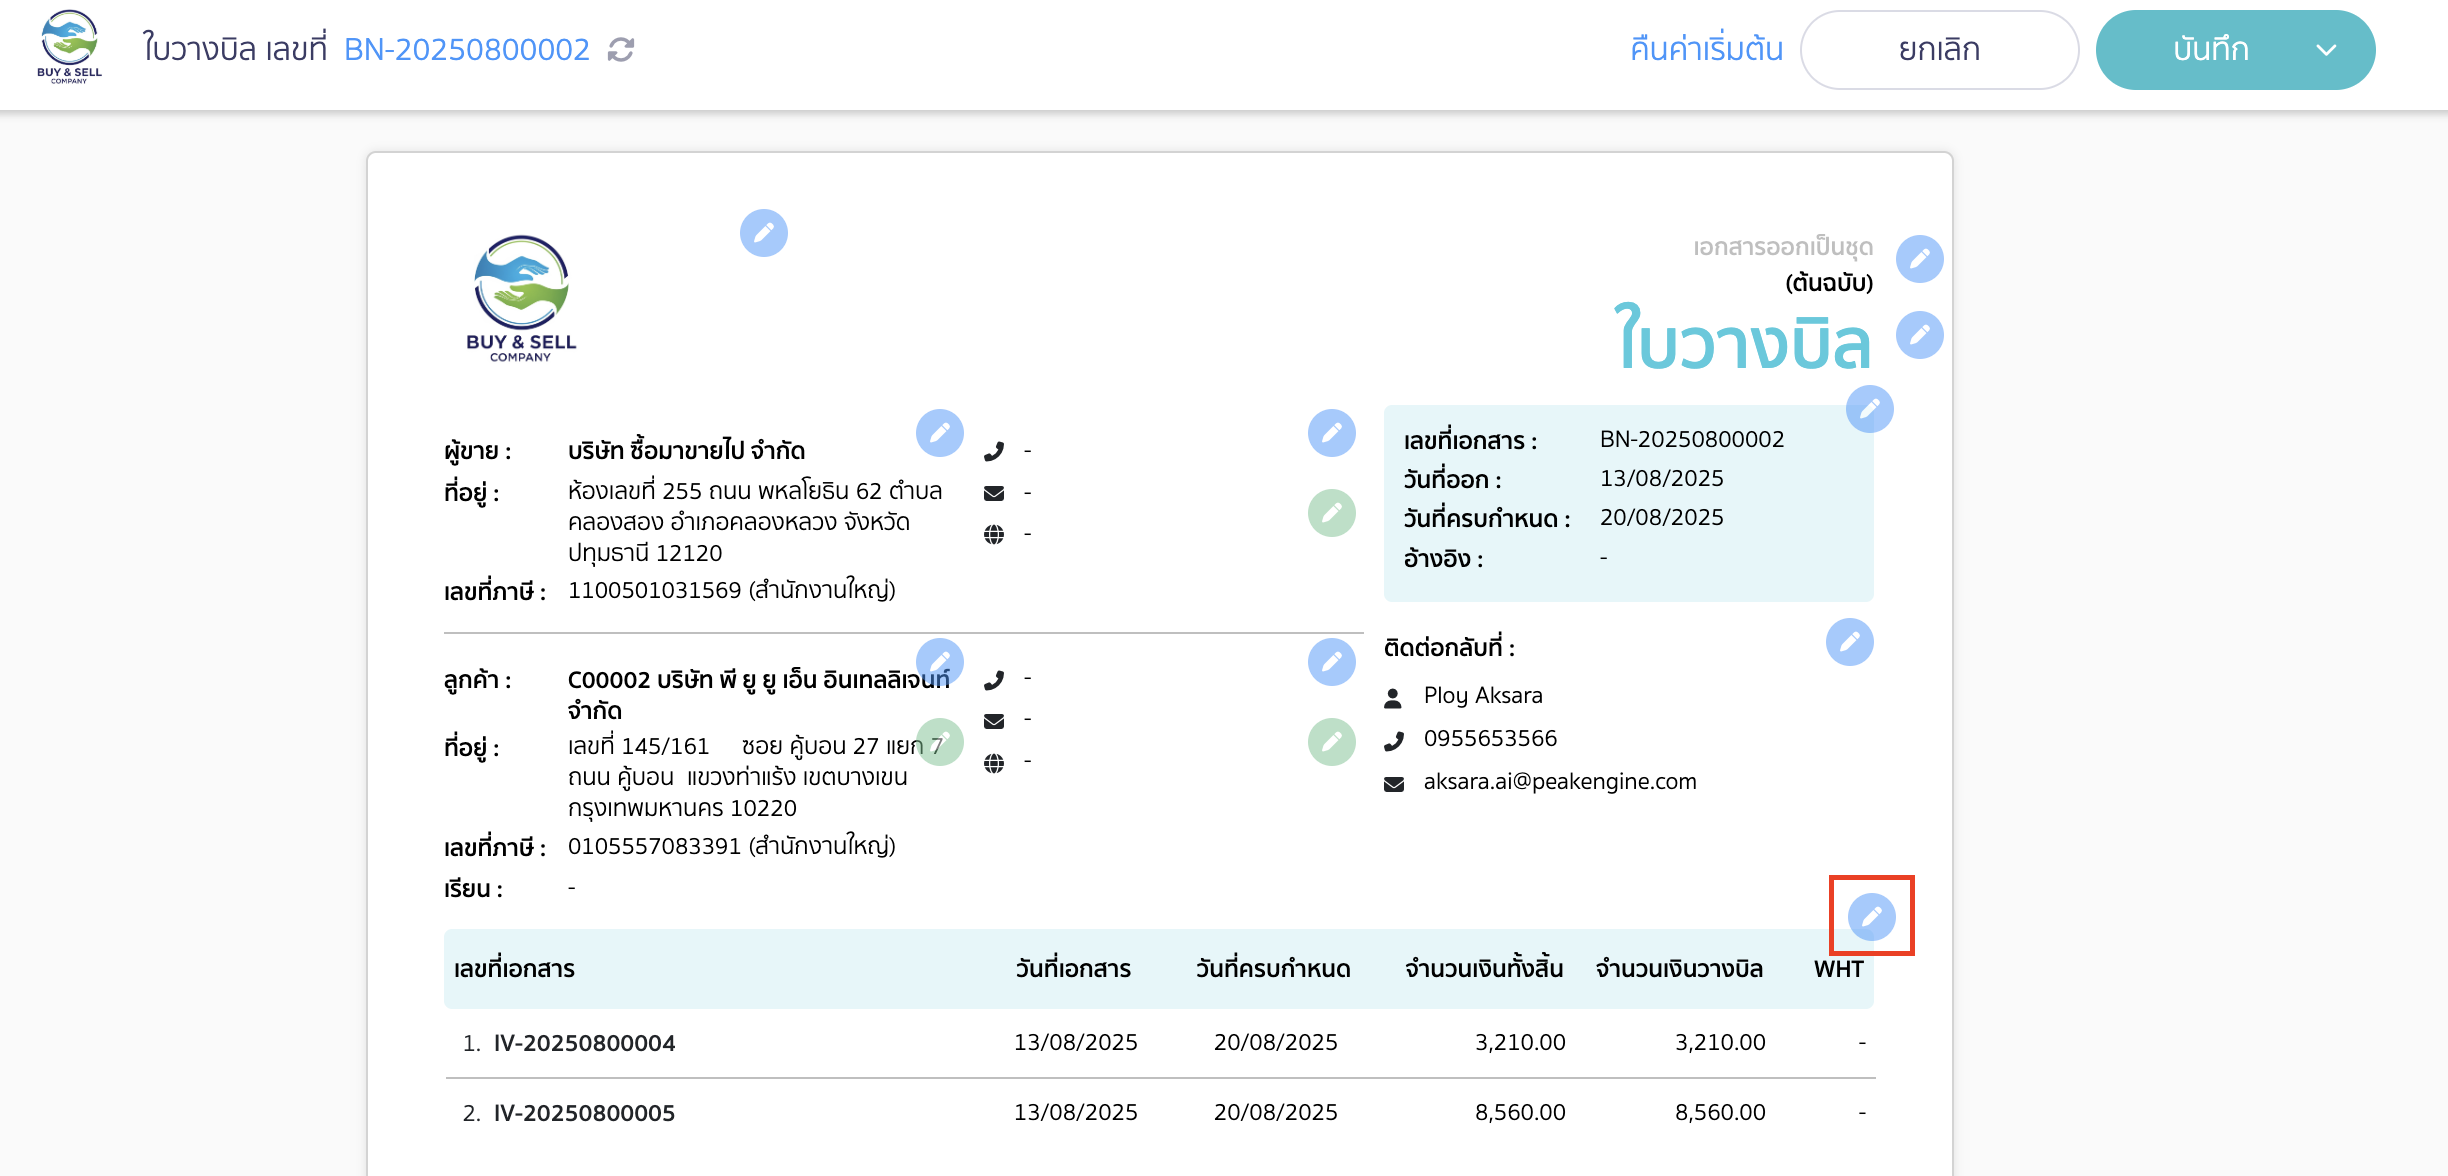Image resolution: width=2448 pixels, height=1176 pixels.
Task: Edit the document info box pencil icon
Action: (x=1870, y=409)
